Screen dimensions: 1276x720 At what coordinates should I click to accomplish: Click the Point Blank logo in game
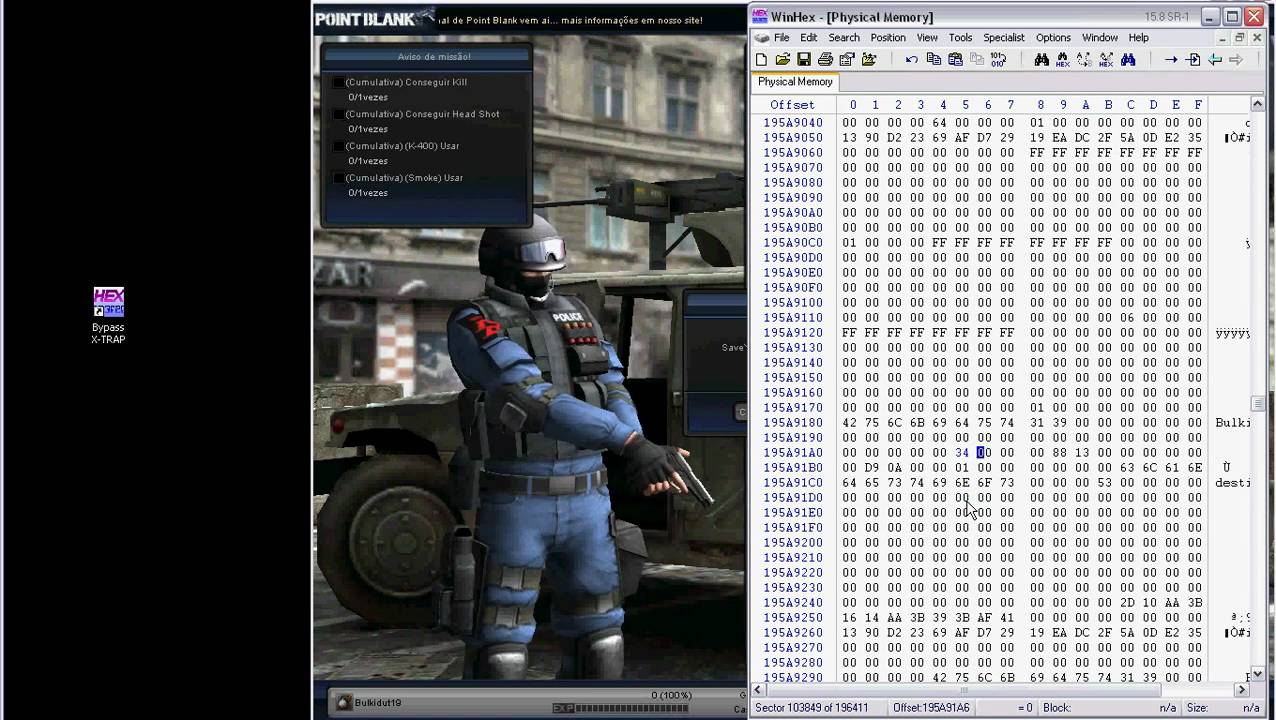(374, 18)
